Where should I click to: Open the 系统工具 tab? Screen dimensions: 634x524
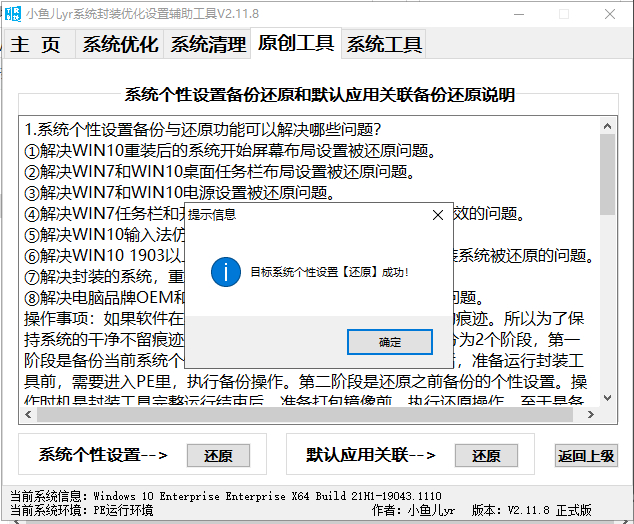(384, 44)
